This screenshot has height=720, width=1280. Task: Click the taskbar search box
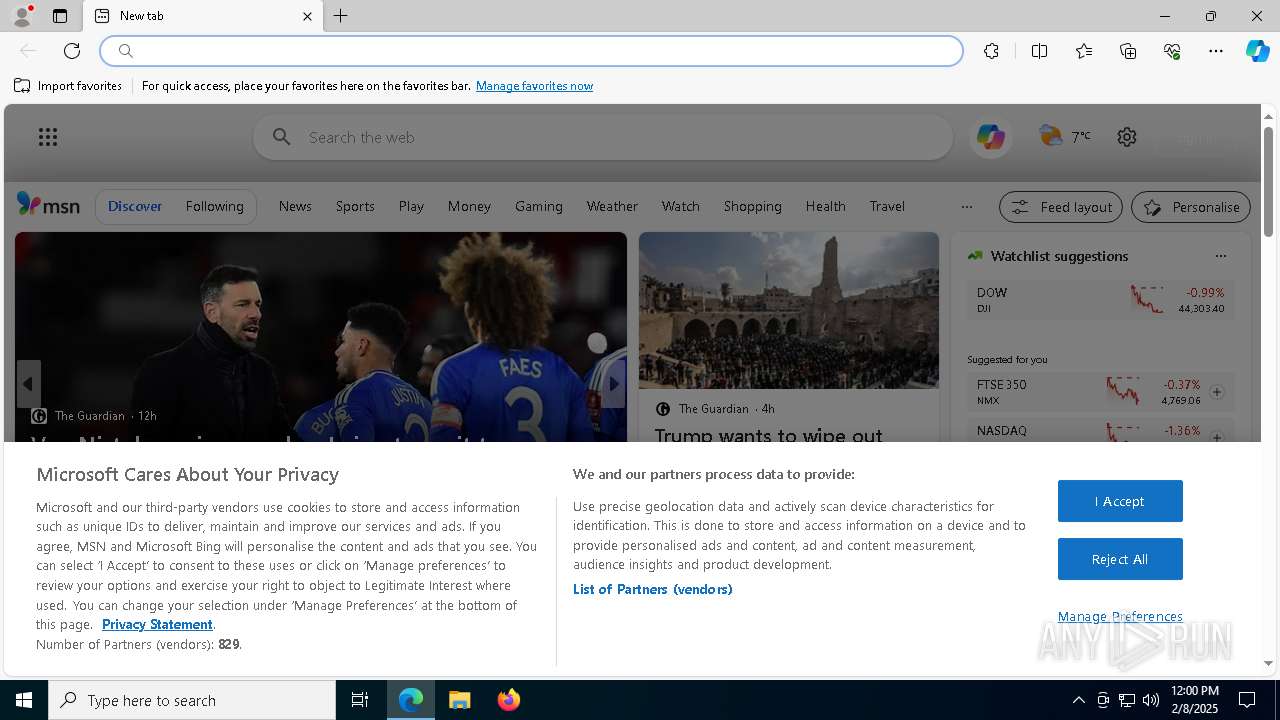pyautogui.click(x=192, y=700)
